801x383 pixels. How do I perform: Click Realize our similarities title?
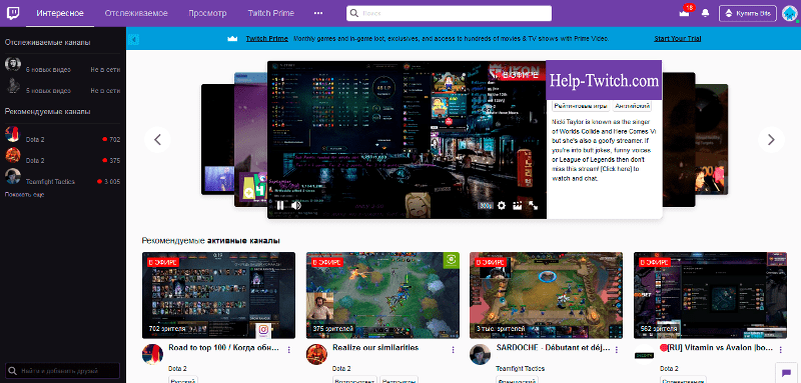[375, 348]
